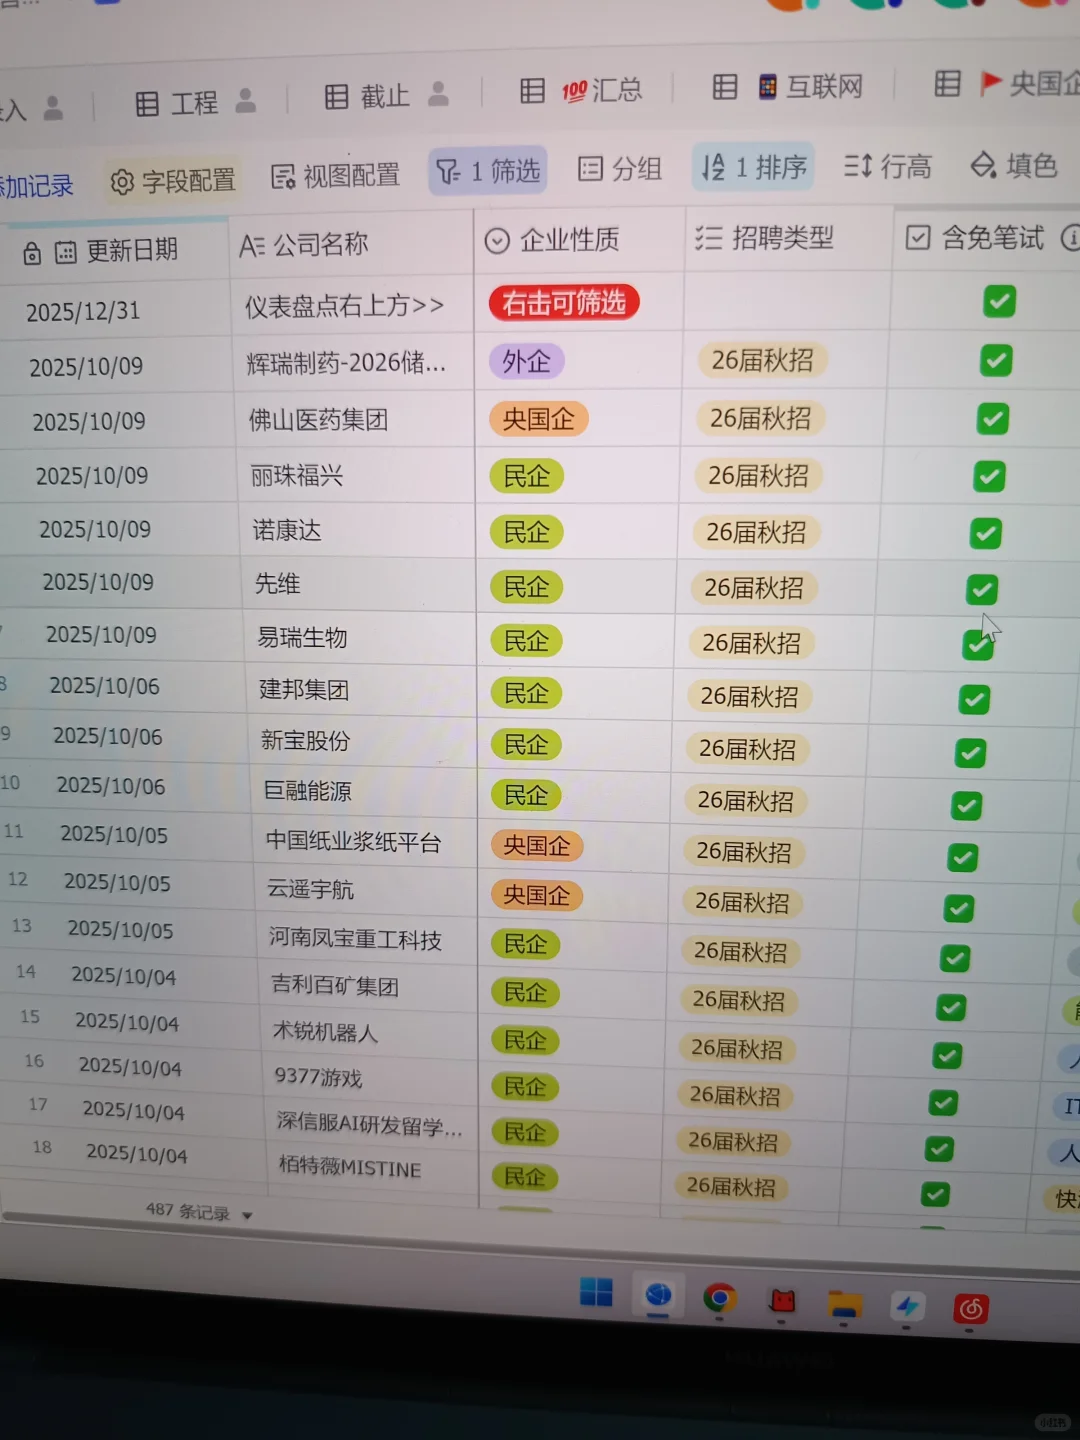The image size is (1080, 1440).
Task: Open the Windows Start menu
Action: click(596, 1292)
